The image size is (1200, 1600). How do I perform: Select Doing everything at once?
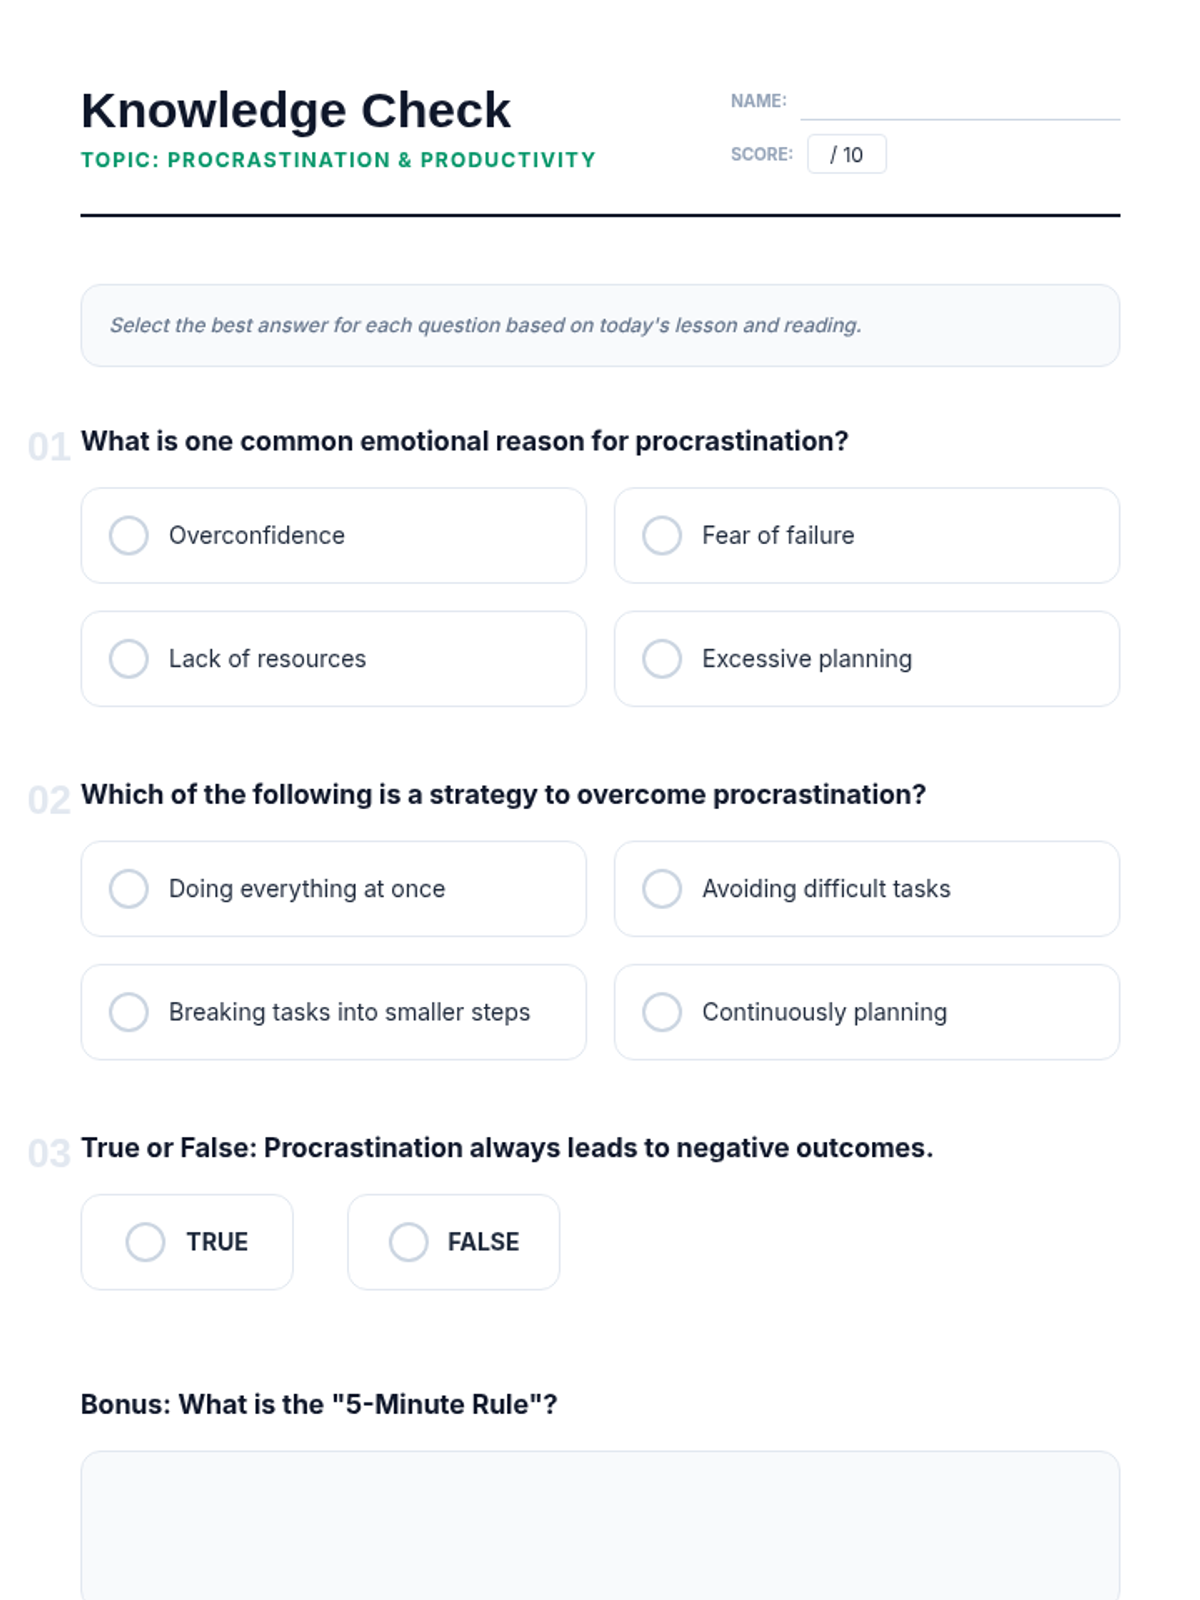coord(129,889)
